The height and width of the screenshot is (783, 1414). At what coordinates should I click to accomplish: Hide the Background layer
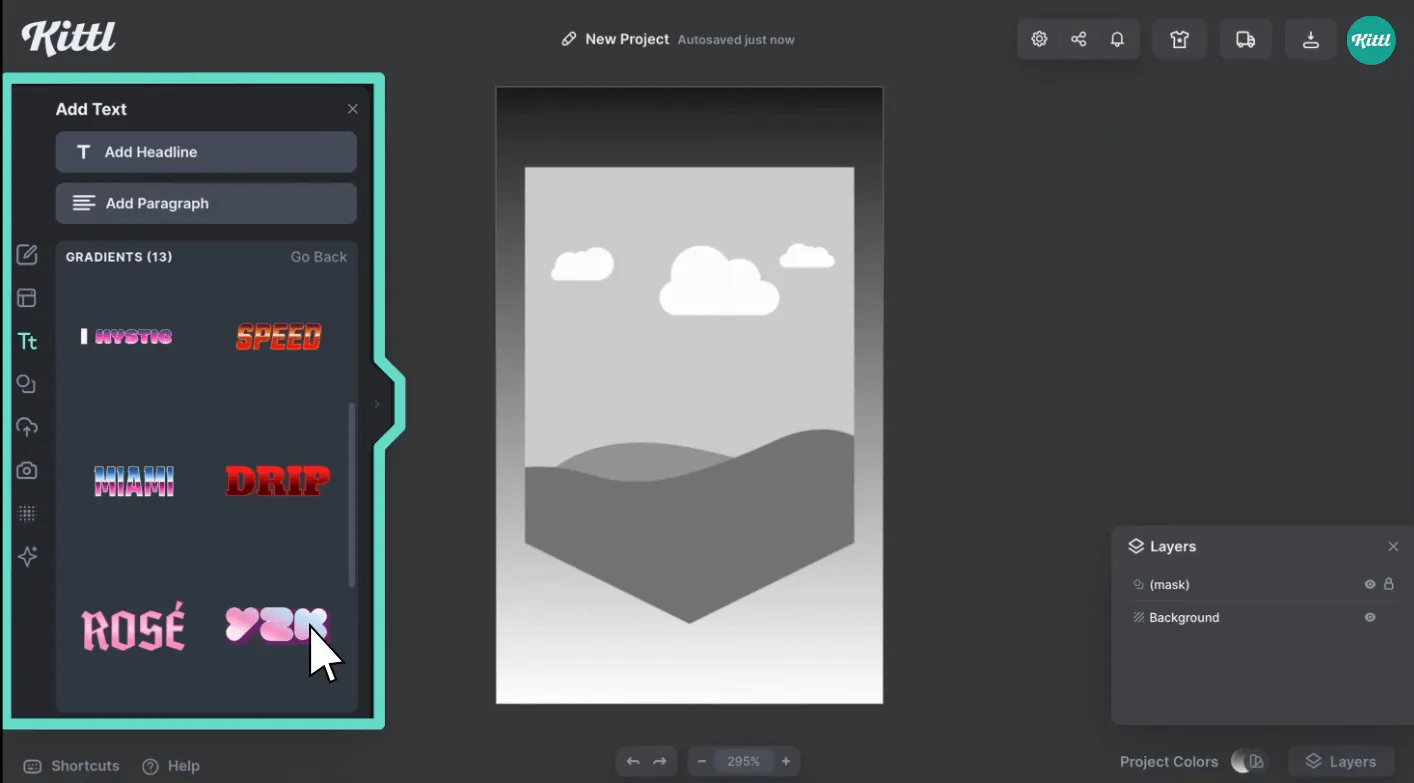[1369, 617]
